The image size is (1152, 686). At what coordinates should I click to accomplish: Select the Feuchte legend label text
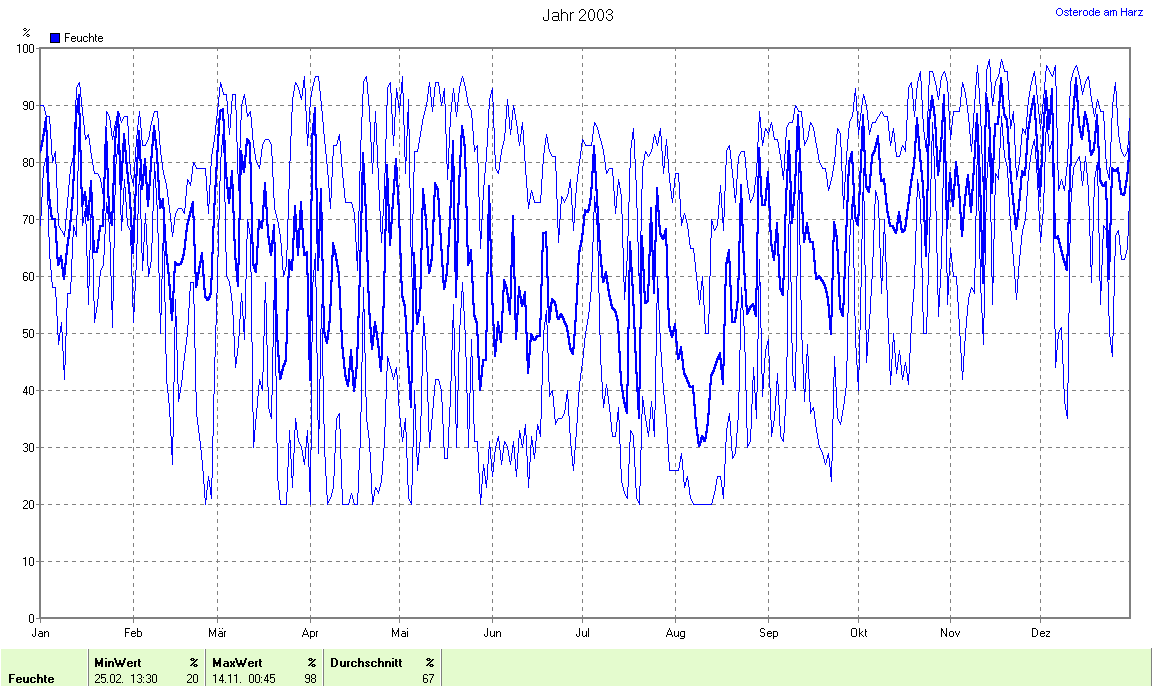(83, 38)
